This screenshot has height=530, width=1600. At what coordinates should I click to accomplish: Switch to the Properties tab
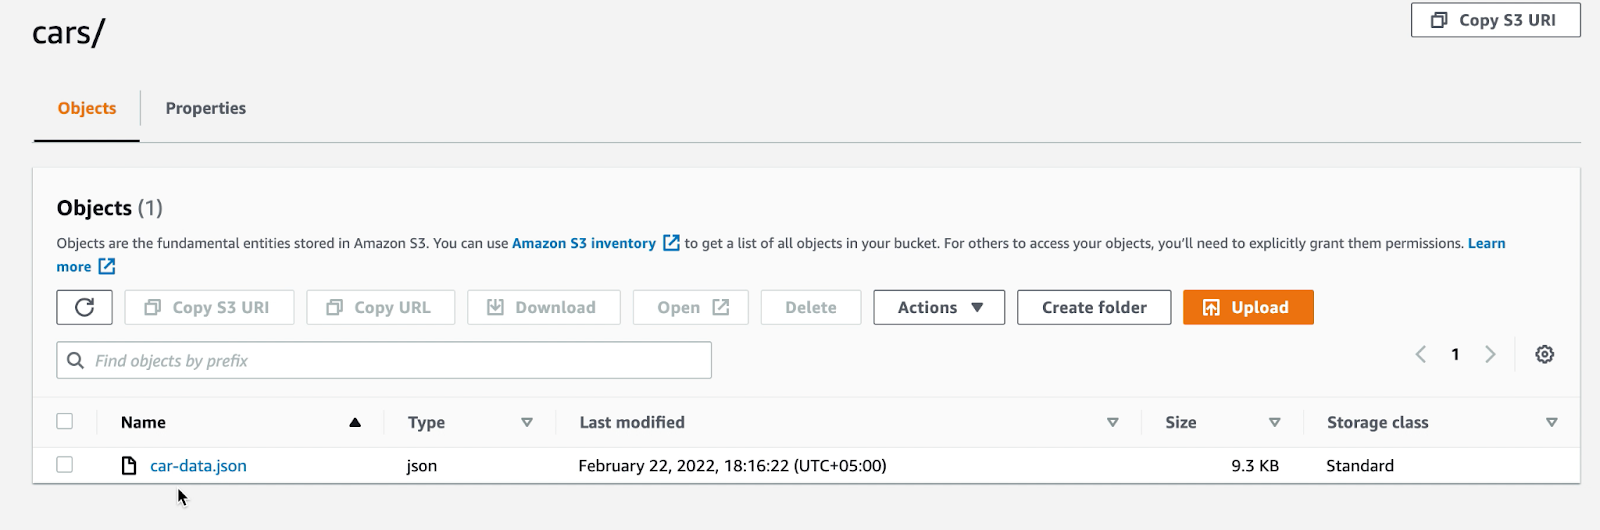[x=205, y=108]
